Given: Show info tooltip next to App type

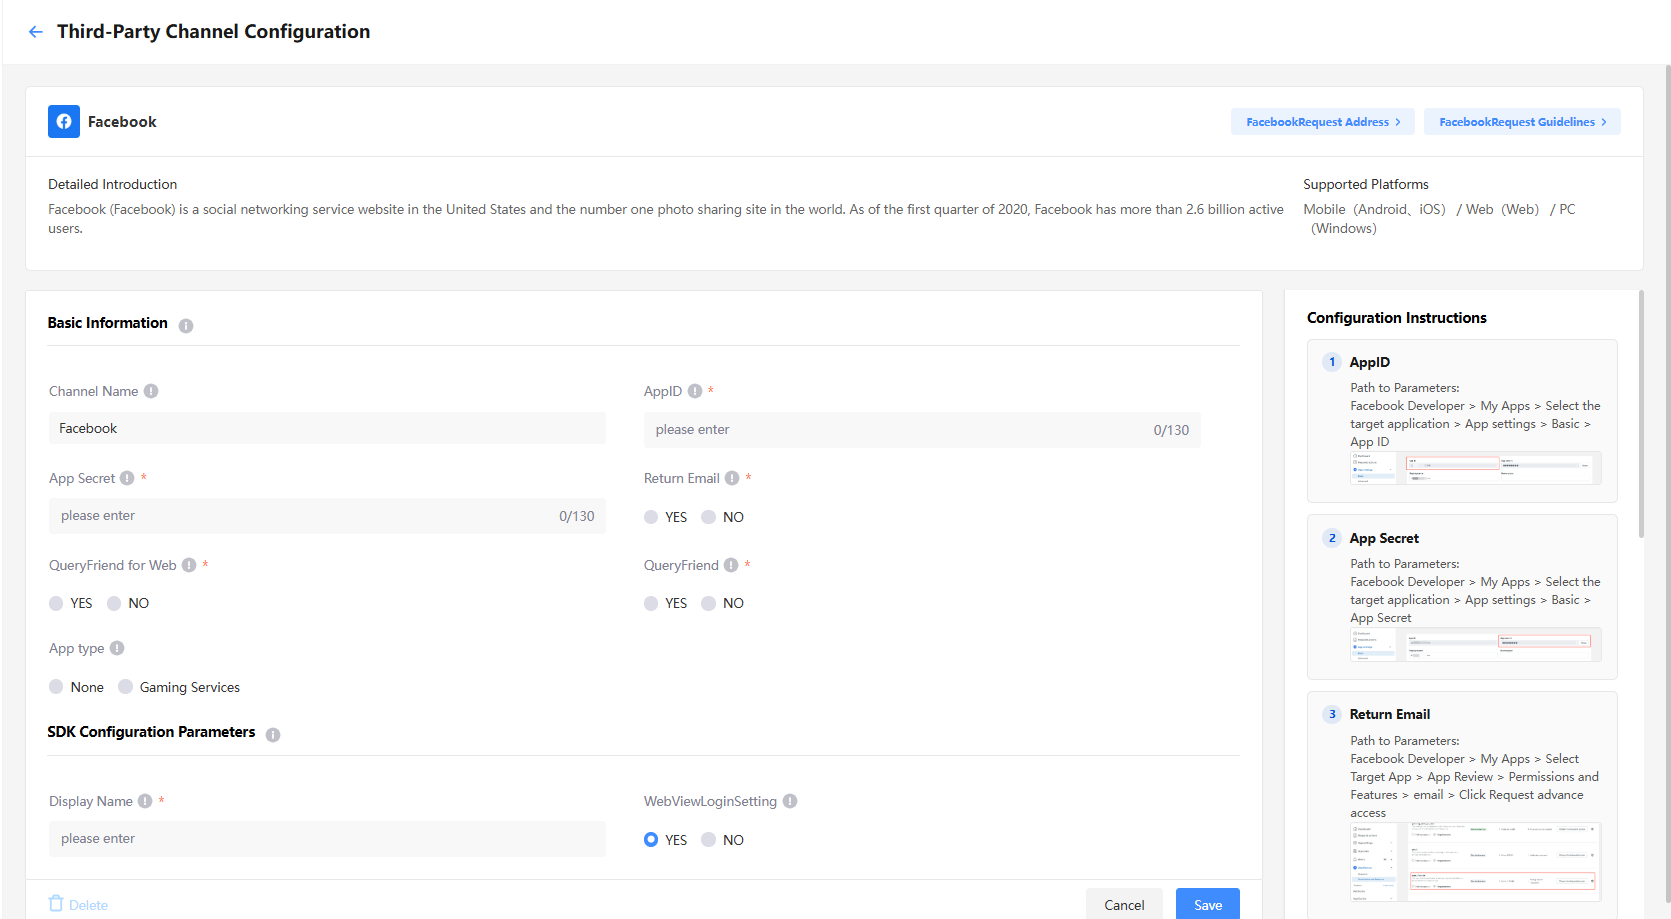Looking at the screenshot, I should tap(117, 648).
